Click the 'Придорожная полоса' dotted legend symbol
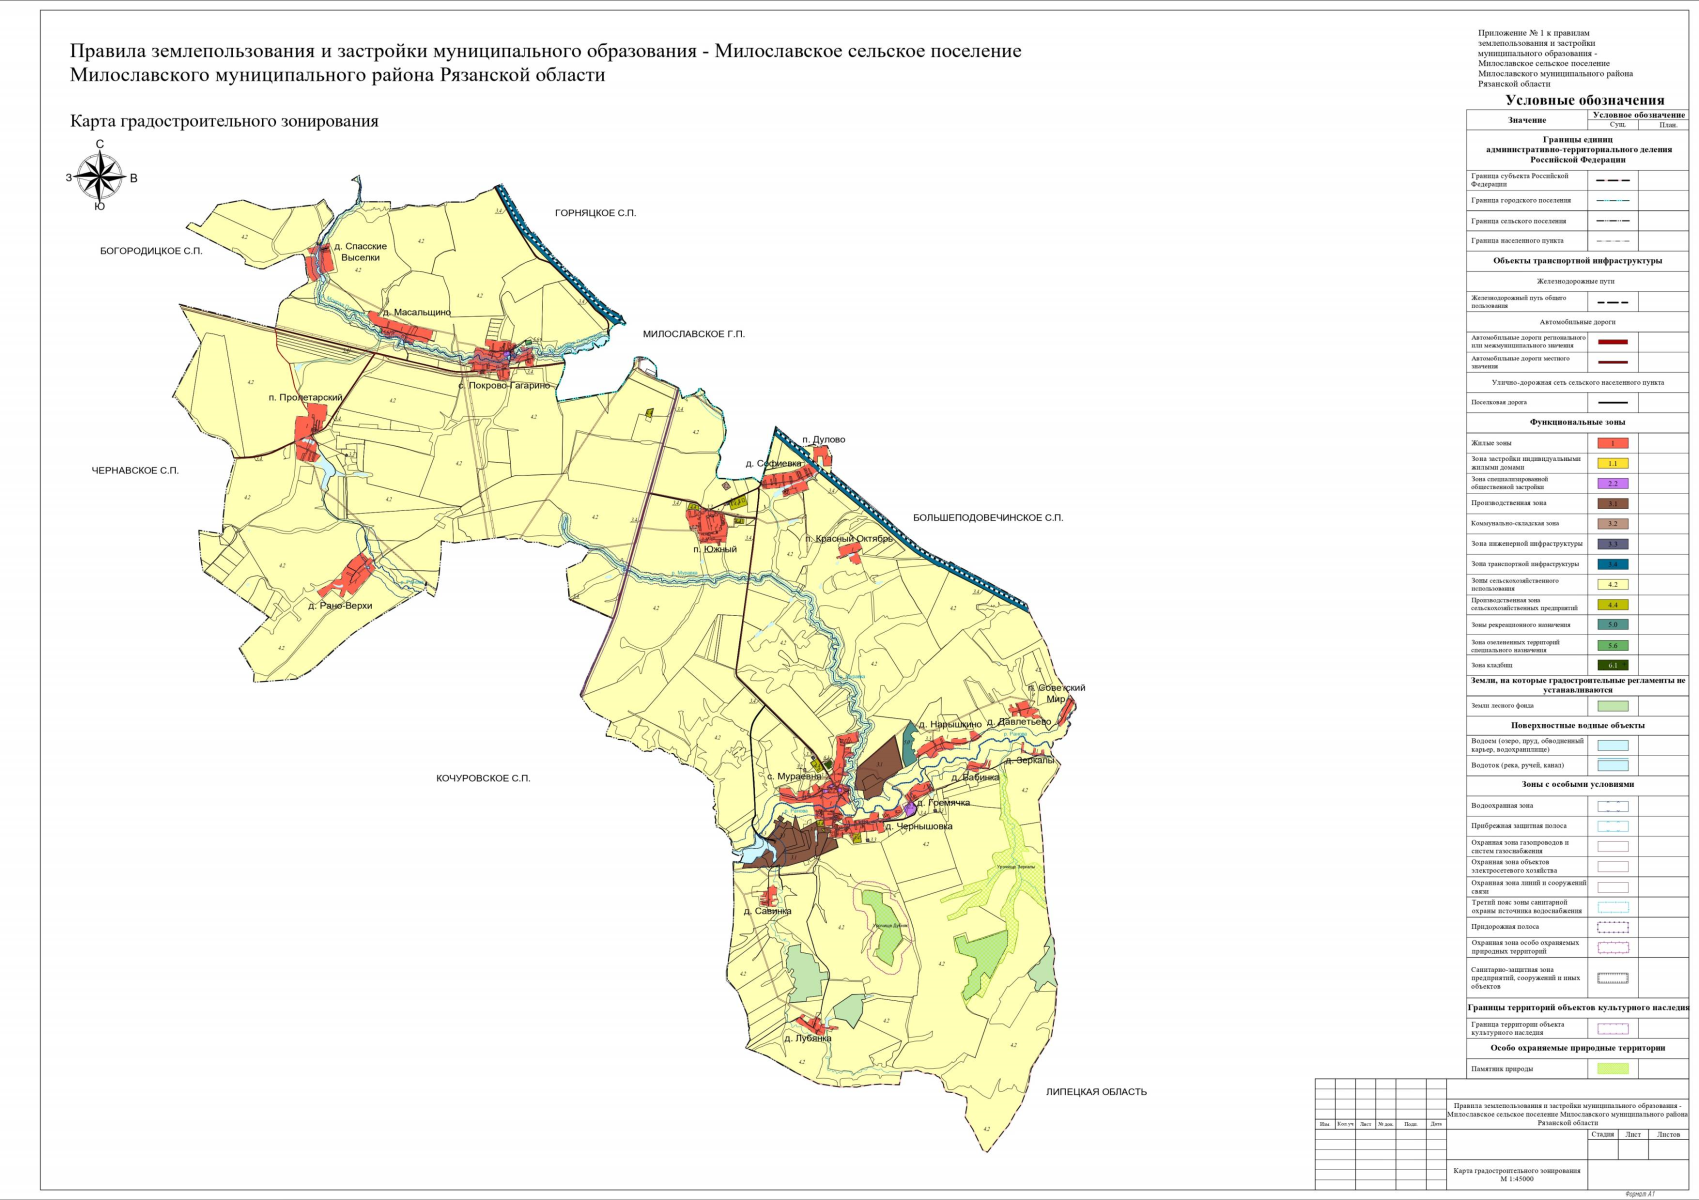Viewport: 1699px width, 1200px height. [x=1612, y=927]
